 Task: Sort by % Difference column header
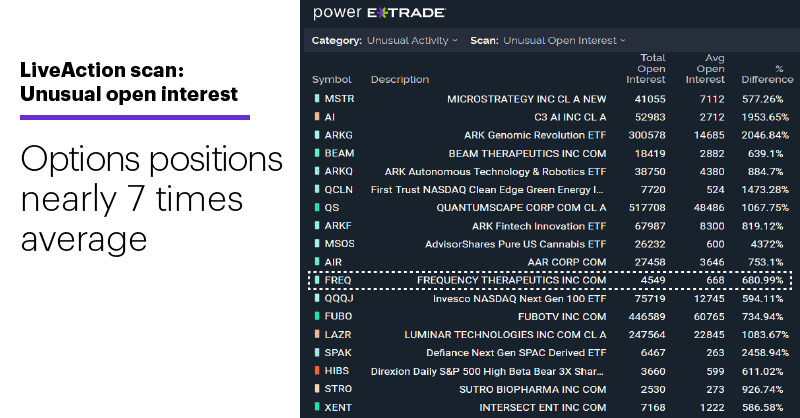(x=767, y=74)
